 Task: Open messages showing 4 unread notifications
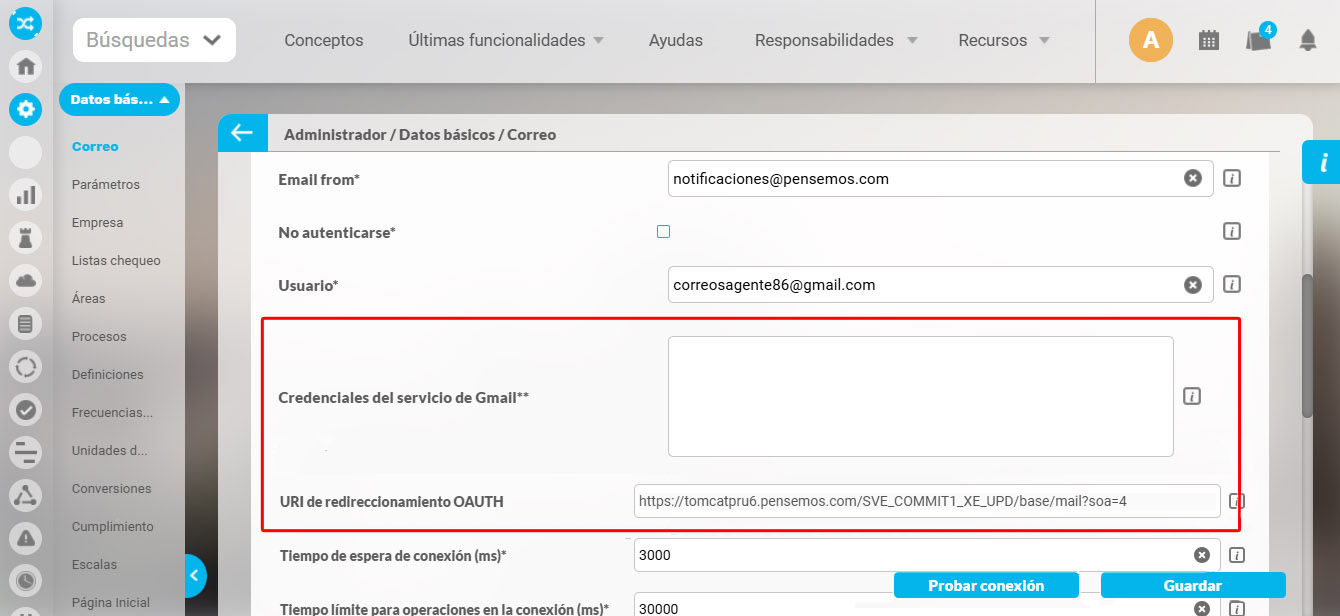(x=1259, y=41)
